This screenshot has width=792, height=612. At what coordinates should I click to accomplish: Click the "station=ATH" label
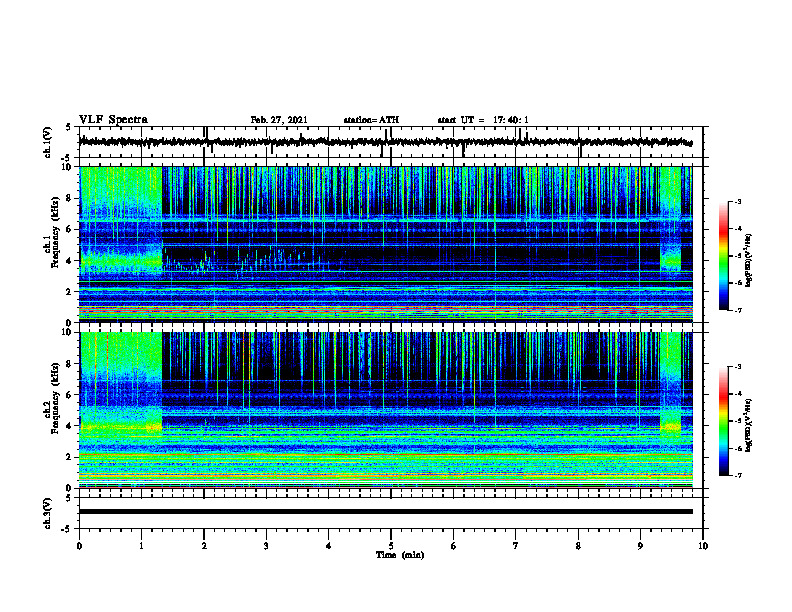point(371,120)
